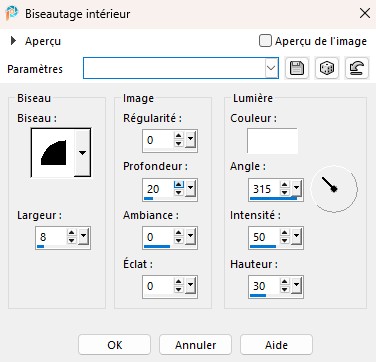Open the Couleur light color swatch
The image size is (376, 362).
(x=272, y=141)
